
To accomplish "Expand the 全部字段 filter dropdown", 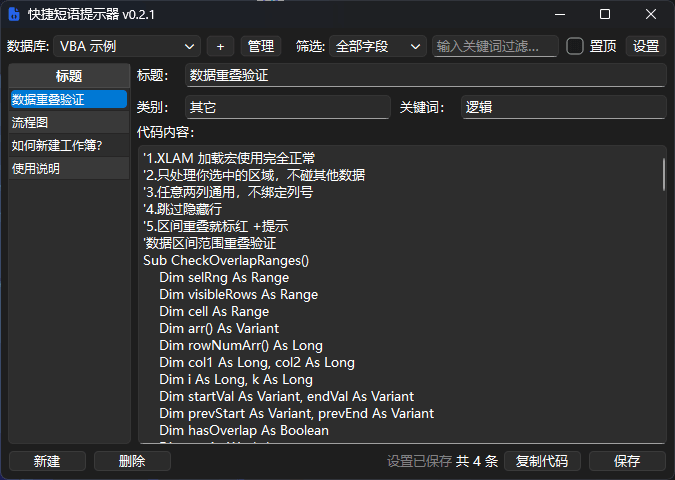I will 378,46.
